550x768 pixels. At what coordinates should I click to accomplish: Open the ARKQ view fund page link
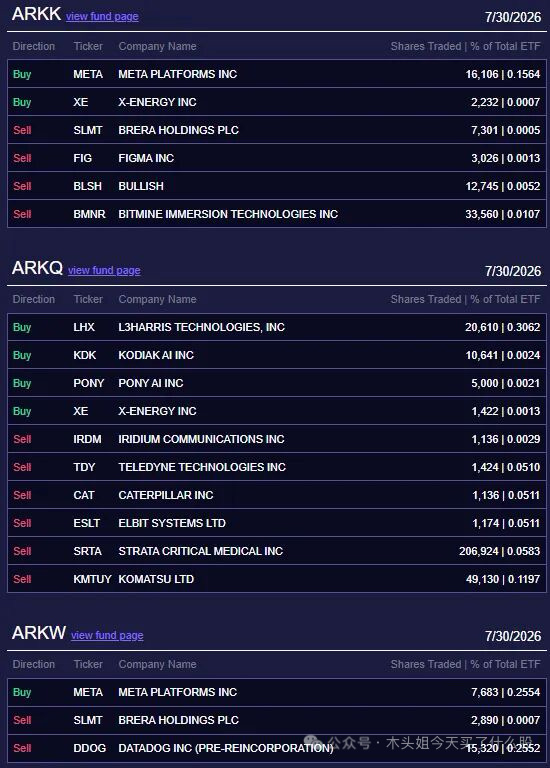click(x=104, y=270)
